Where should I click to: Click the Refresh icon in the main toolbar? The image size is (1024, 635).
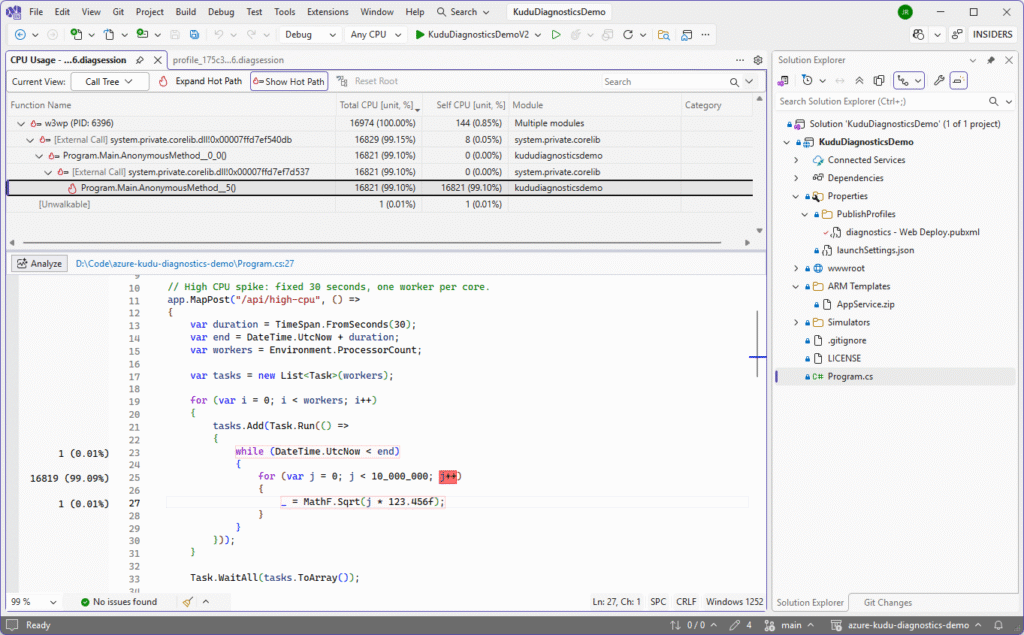628,33
